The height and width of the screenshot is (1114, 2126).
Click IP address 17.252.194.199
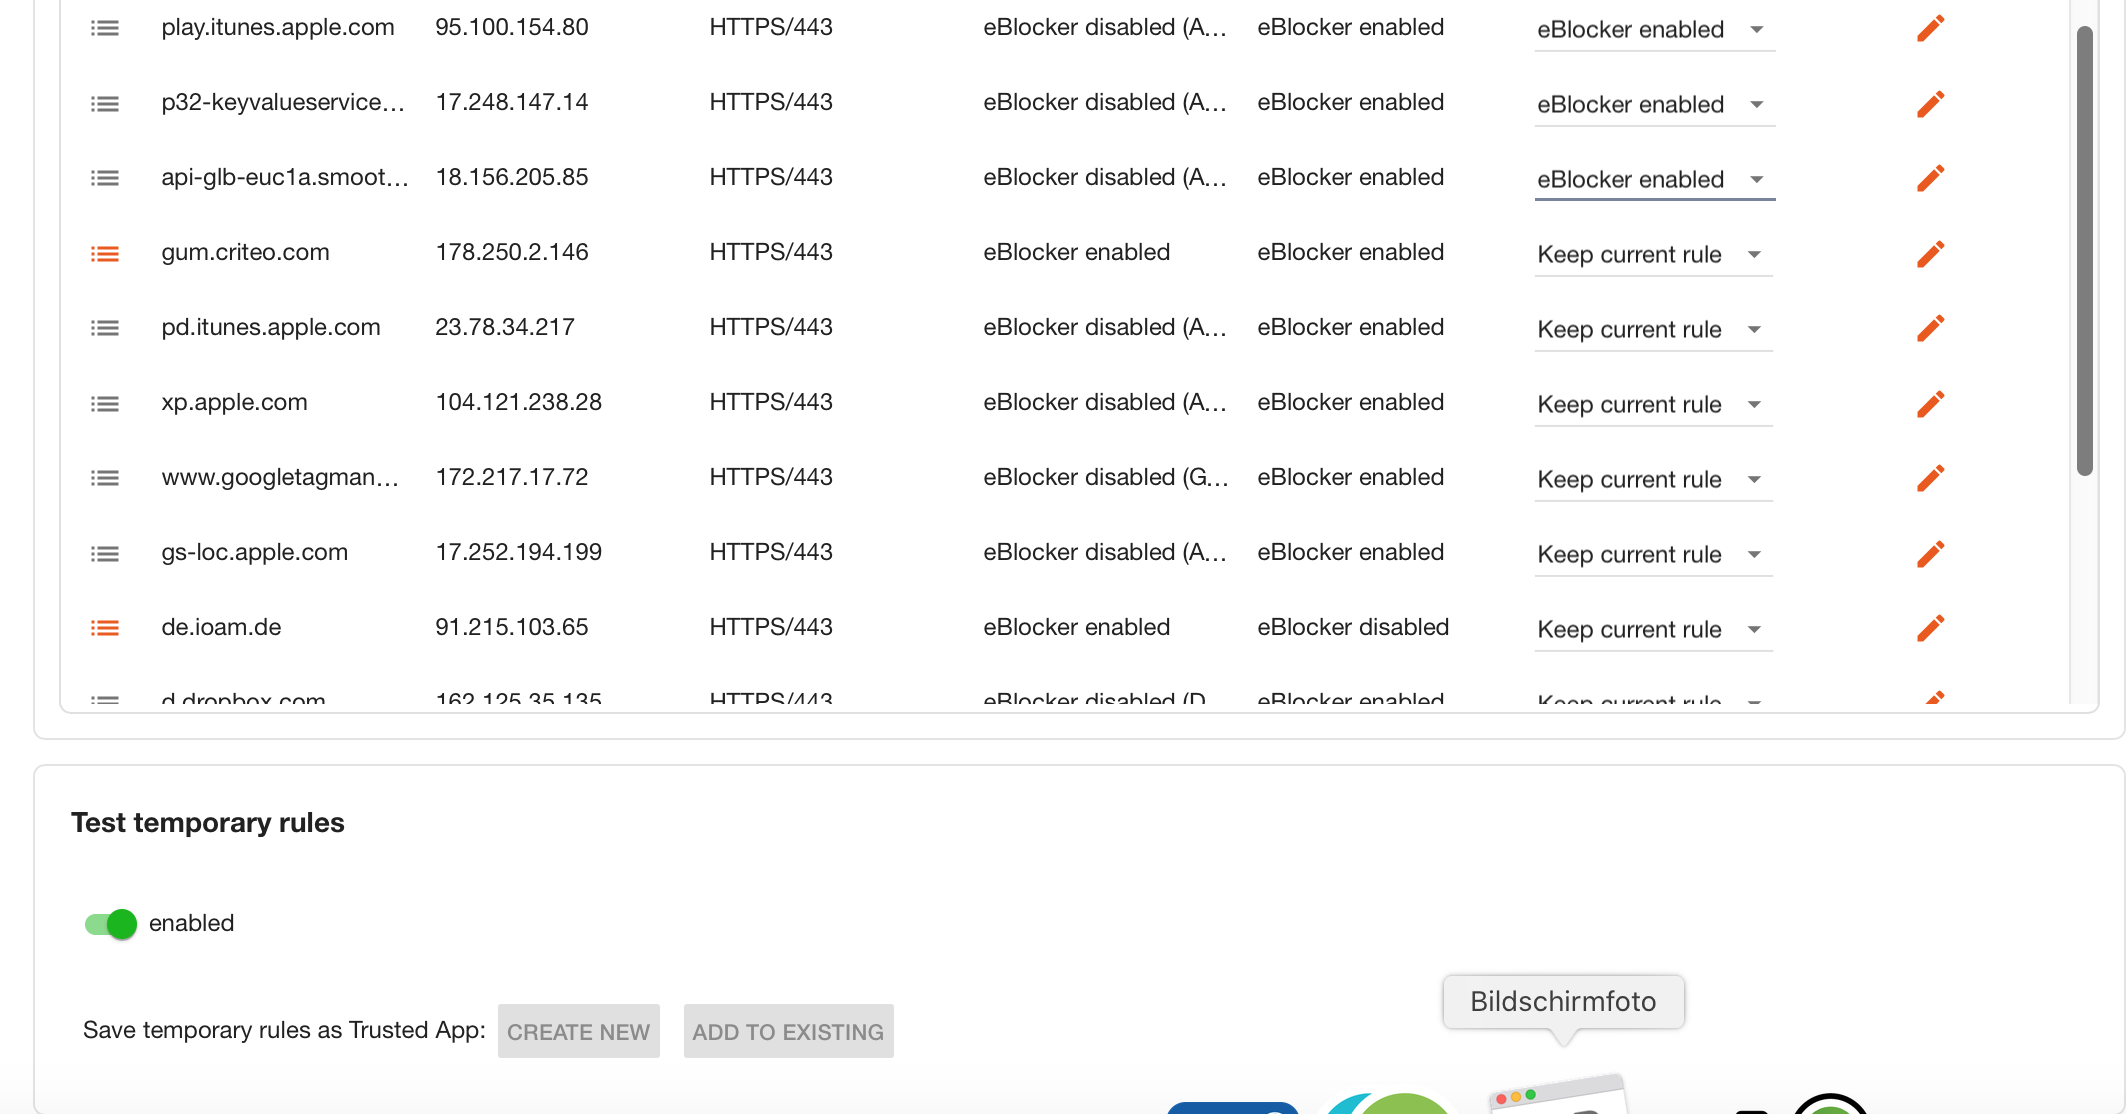point(519,552)
